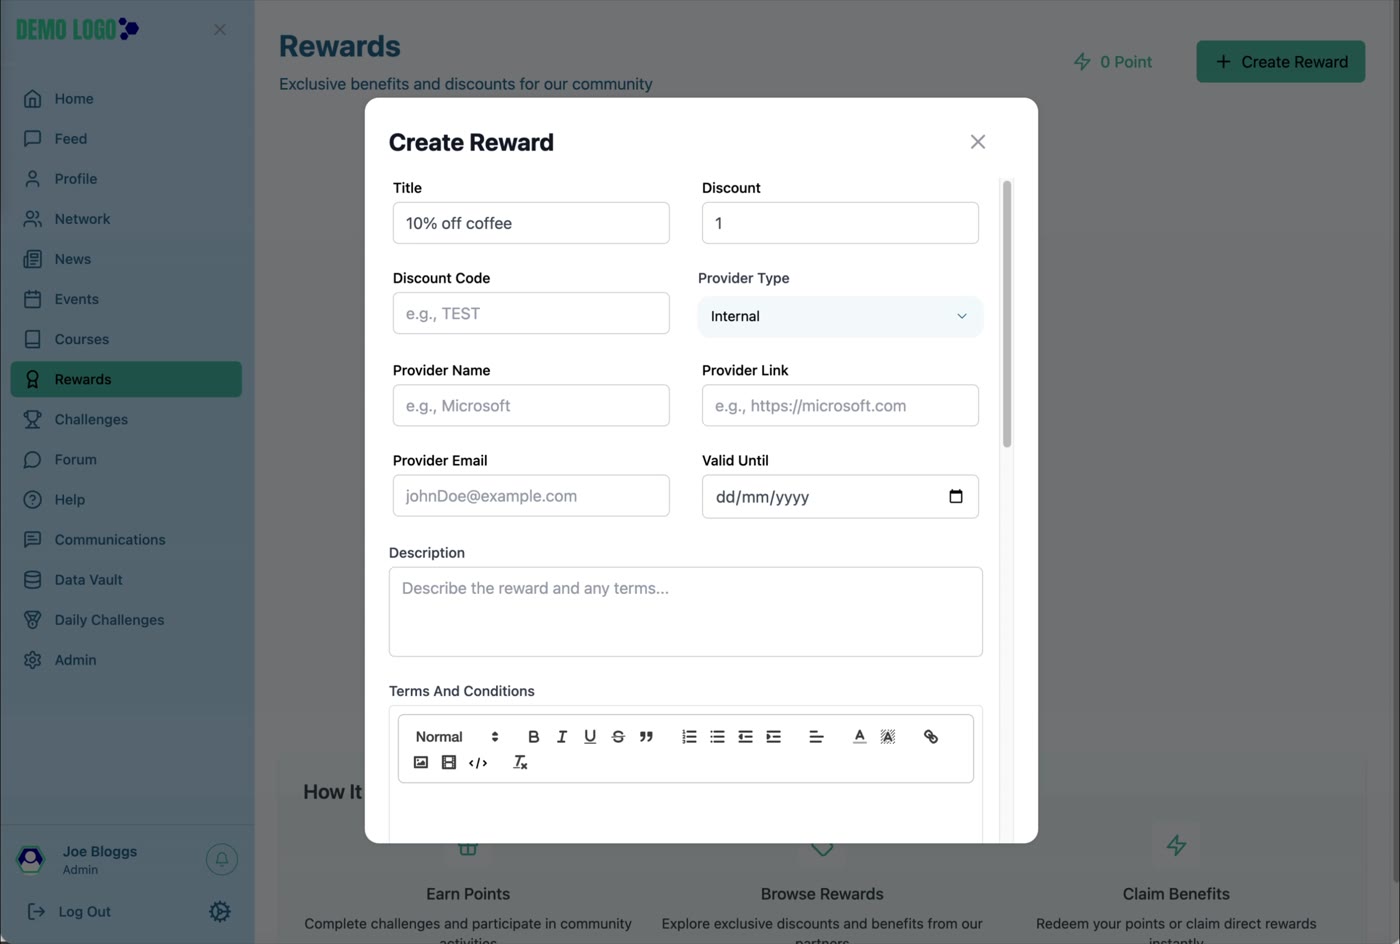Viewport: 1400px width, 944px height.
Task: Click the 0 Point indicator
Action: tap(1113, 62)
